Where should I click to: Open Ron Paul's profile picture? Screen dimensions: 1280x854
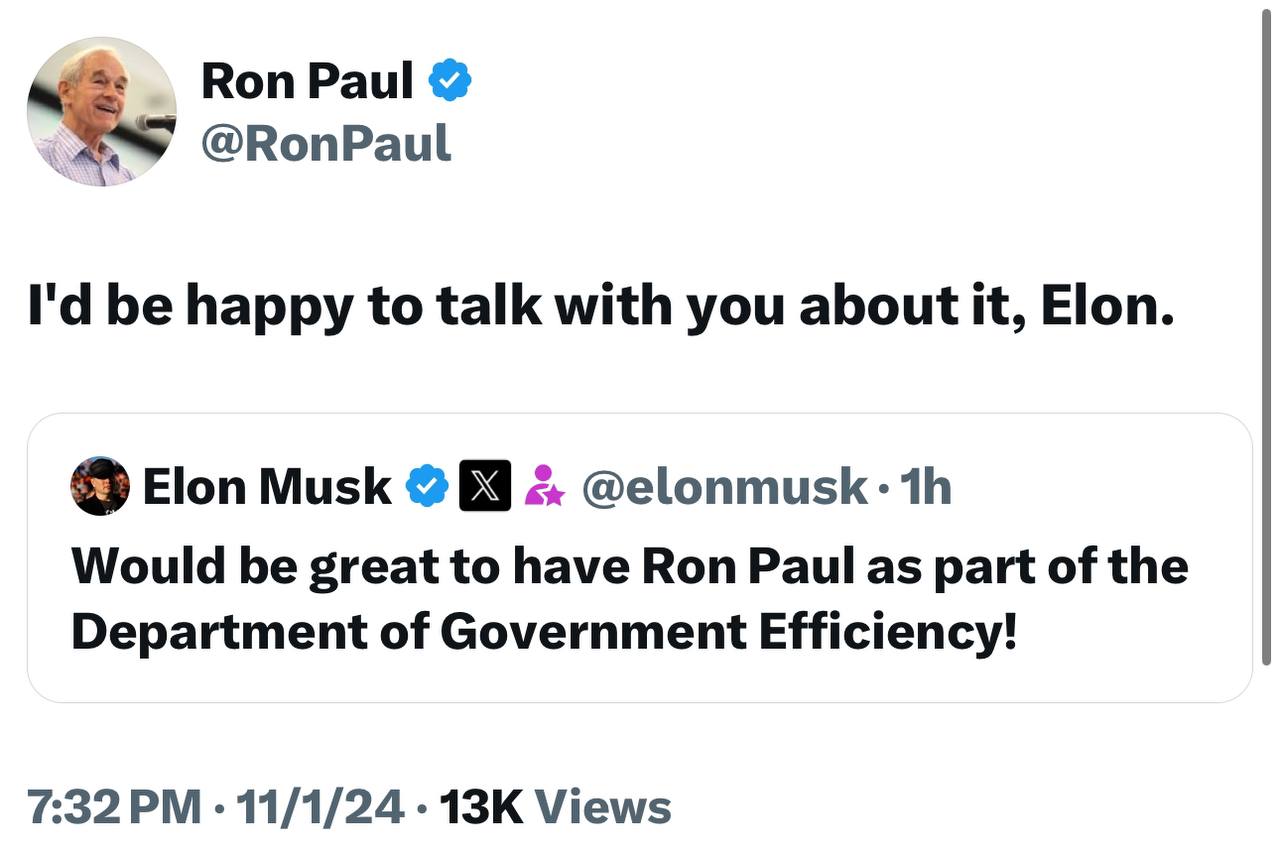[x=102, y=111]
